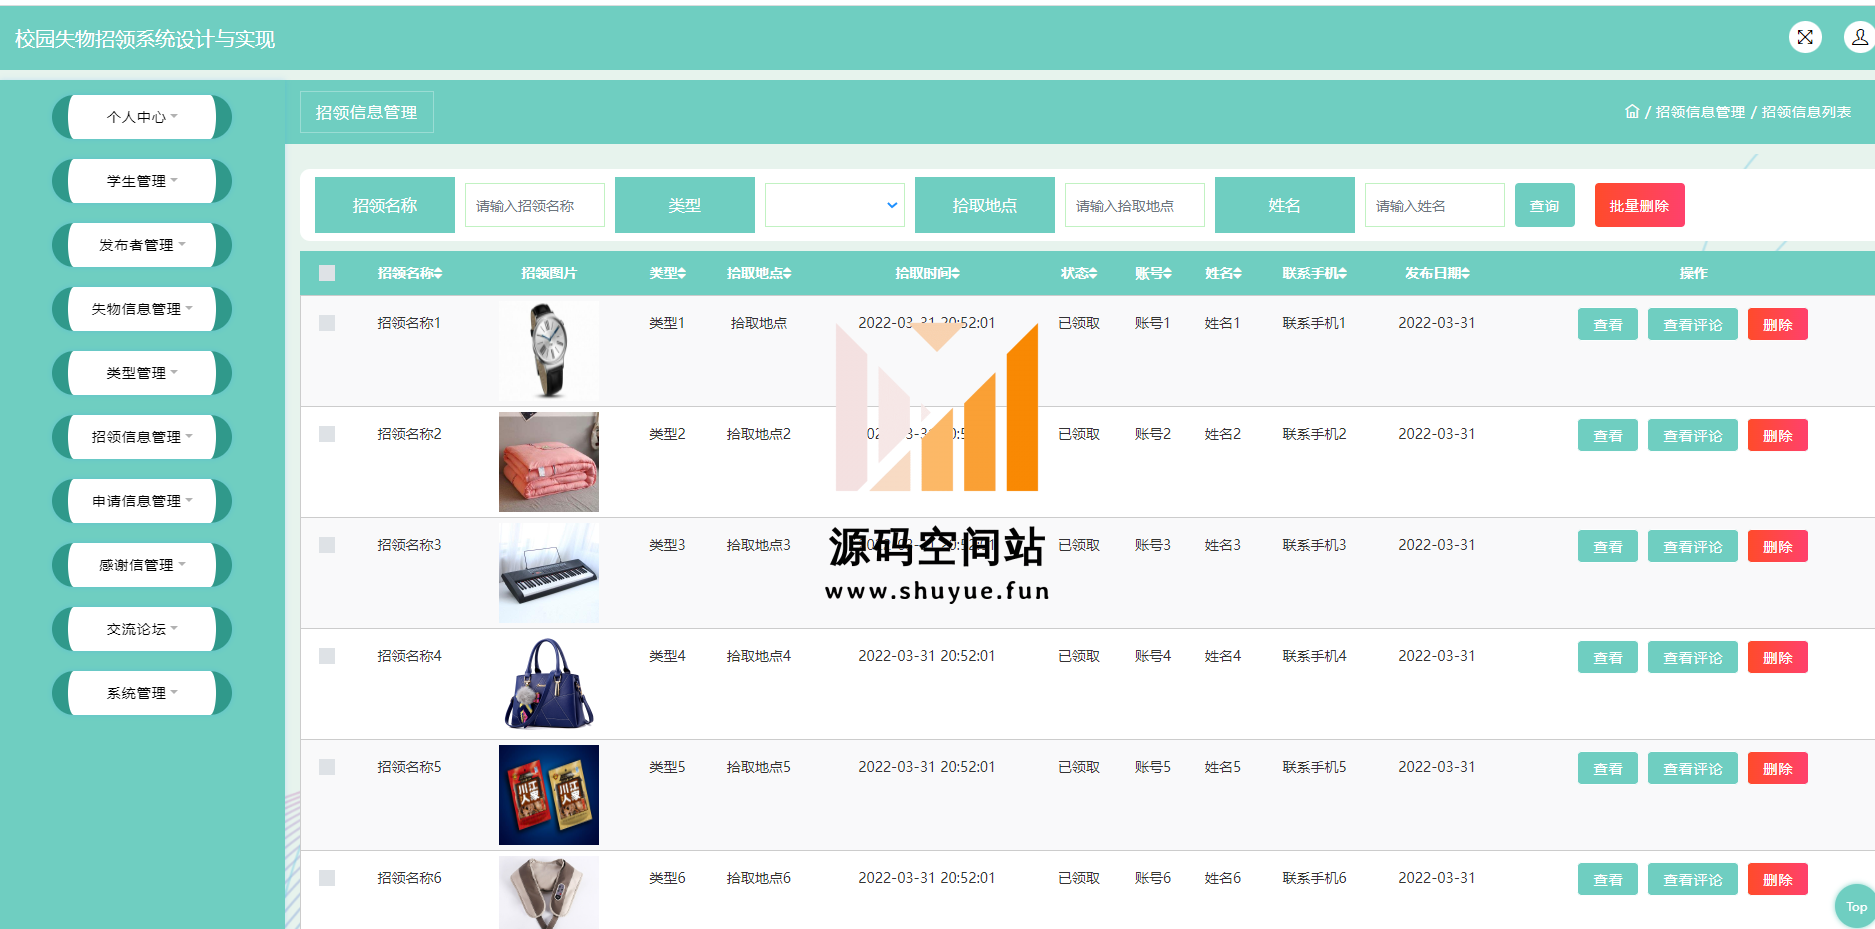The image size is (1875, 929).
Task: Expand the 招领信息管理 sidebar menu
Action: coord(142,437)
